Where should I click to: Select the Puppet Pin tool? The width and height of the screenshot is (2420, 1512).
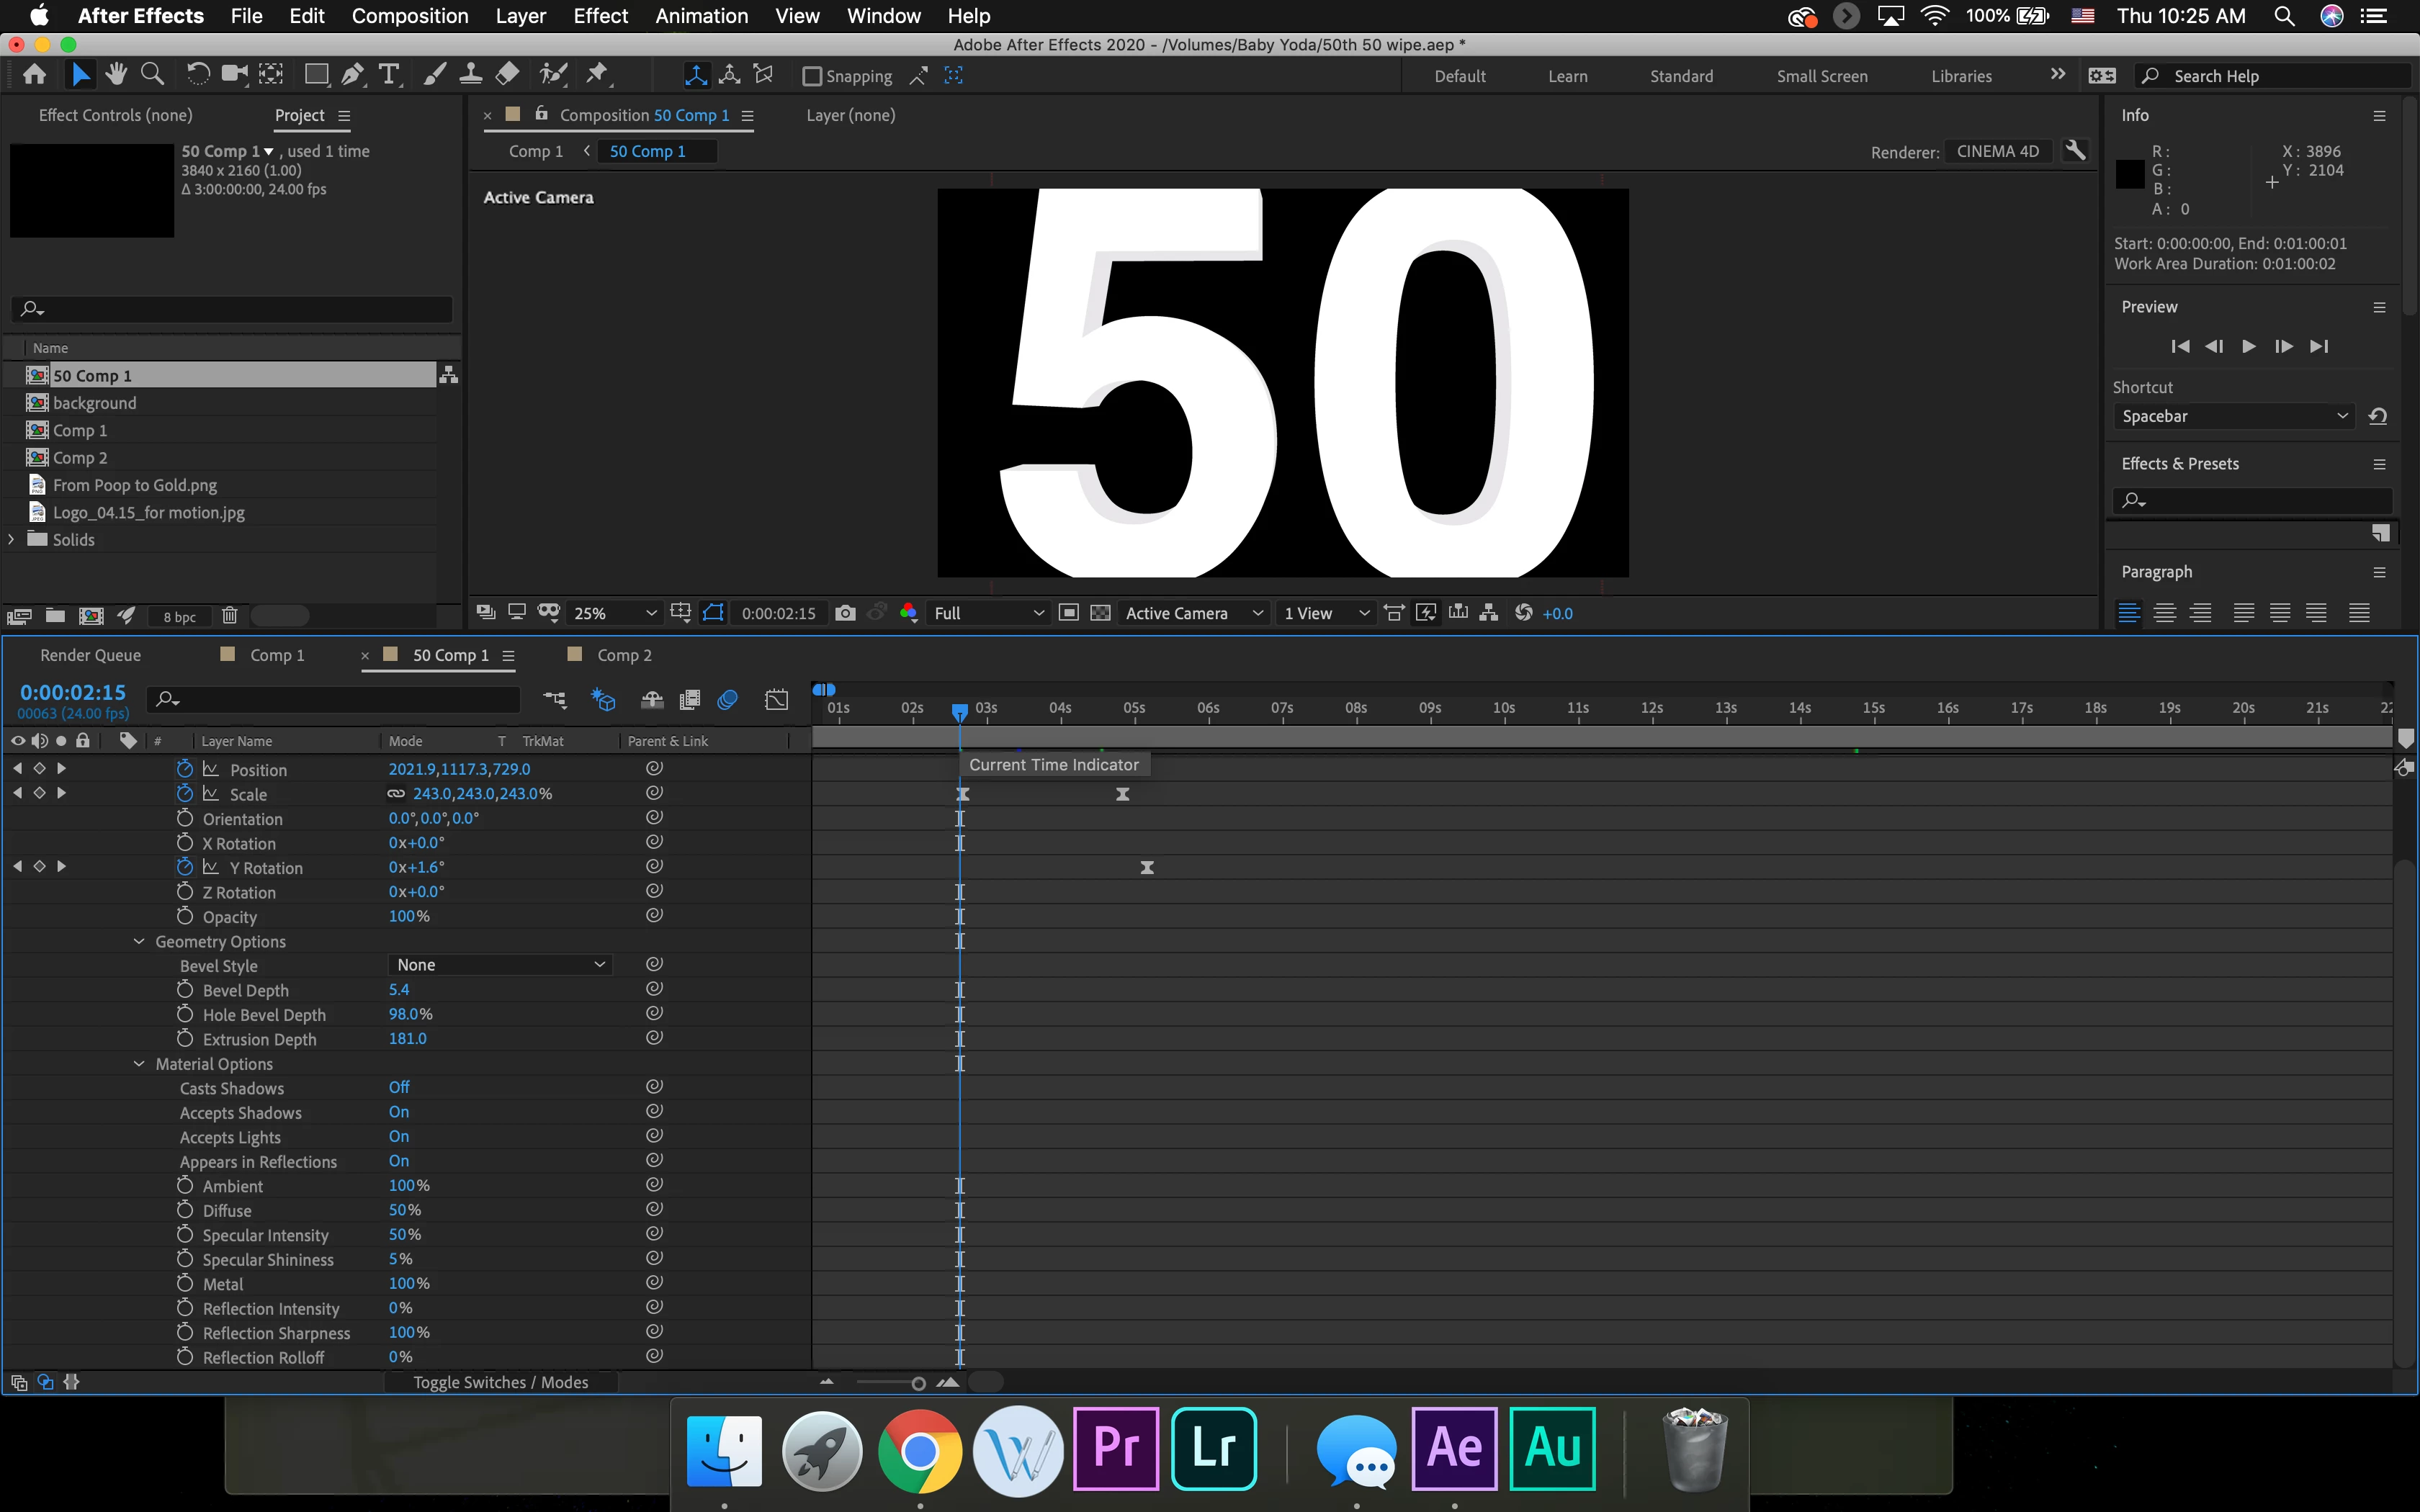(598, 75)
